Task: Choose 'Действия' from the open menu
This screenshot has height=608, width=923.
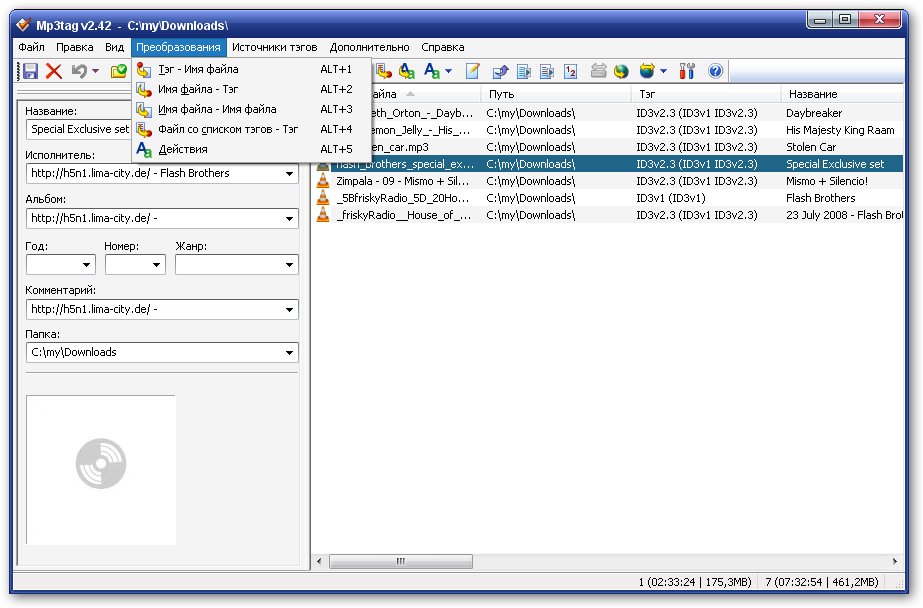Action: tap(183, 150)
